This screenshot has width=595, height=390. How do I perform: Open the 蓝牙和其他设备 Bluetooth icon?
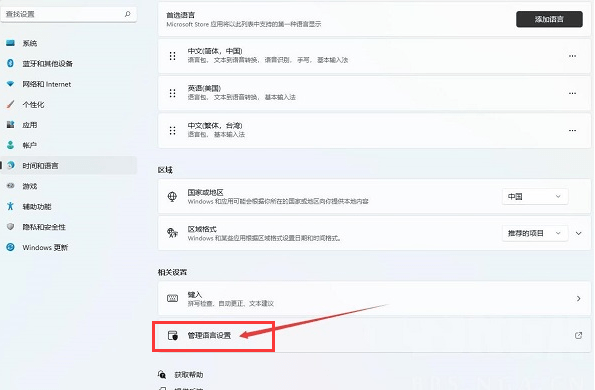coord(10,63)
